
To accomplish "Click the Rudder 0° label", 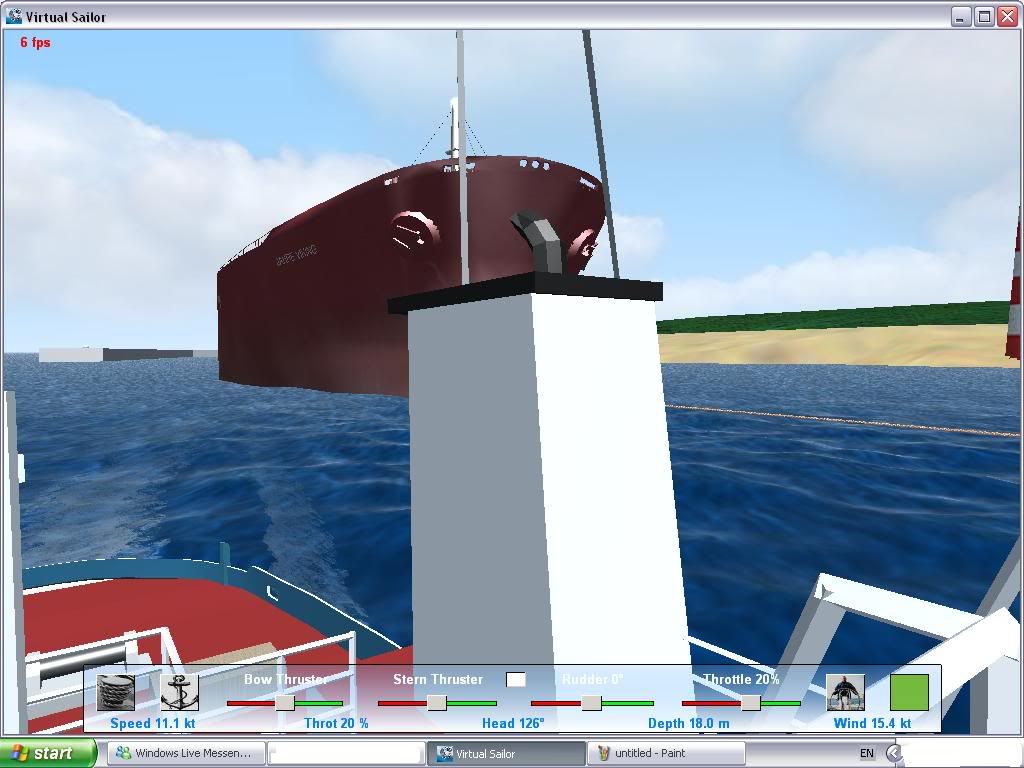I will (x=592, y=679).
